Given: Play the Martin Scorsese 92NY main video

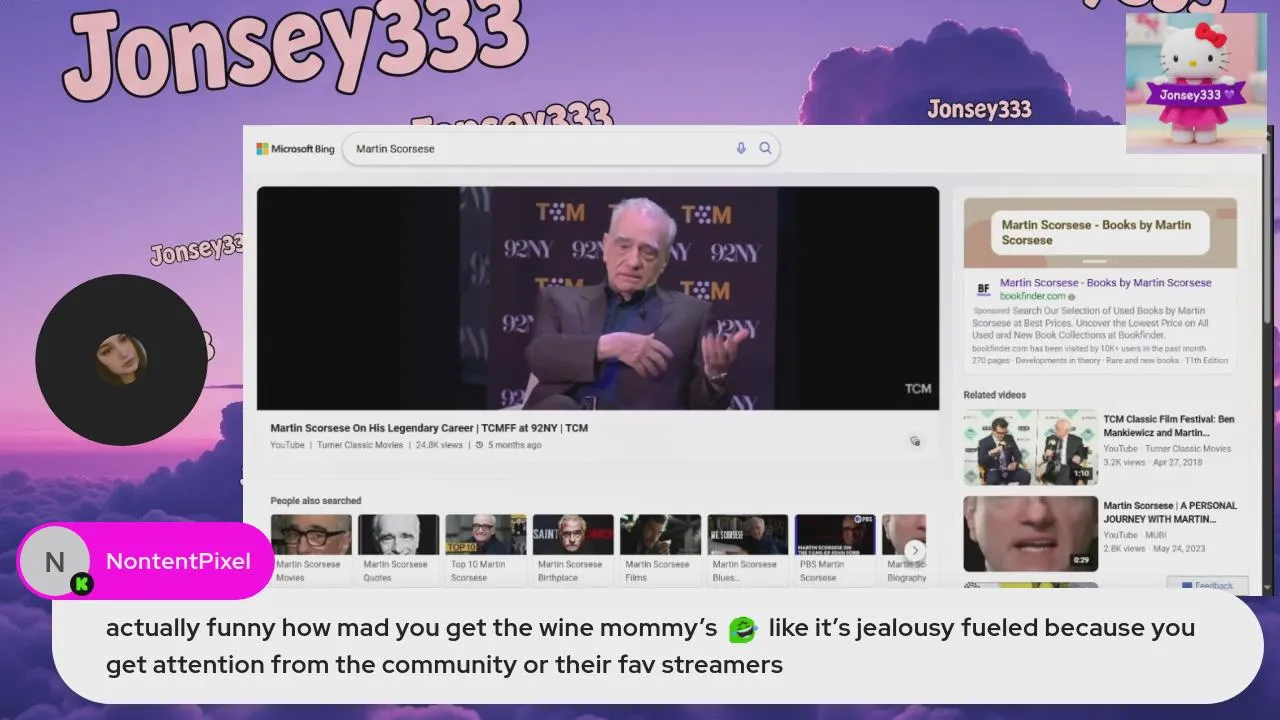Looking at the screenshot, I should click(598, 298).
